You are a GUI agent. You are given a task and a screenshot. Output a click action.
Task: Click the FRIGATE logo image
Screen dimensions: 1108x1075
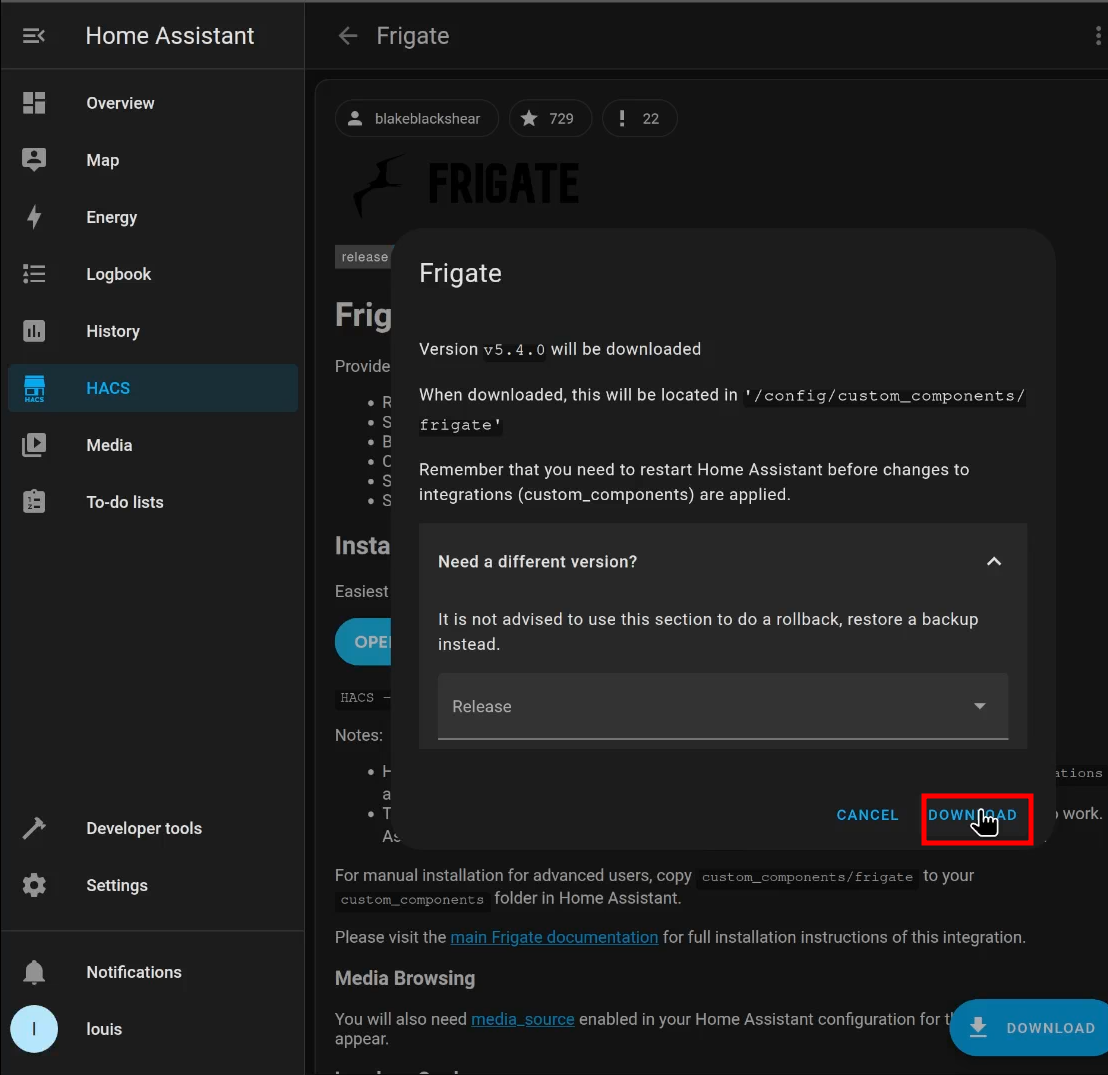point(467,184)
